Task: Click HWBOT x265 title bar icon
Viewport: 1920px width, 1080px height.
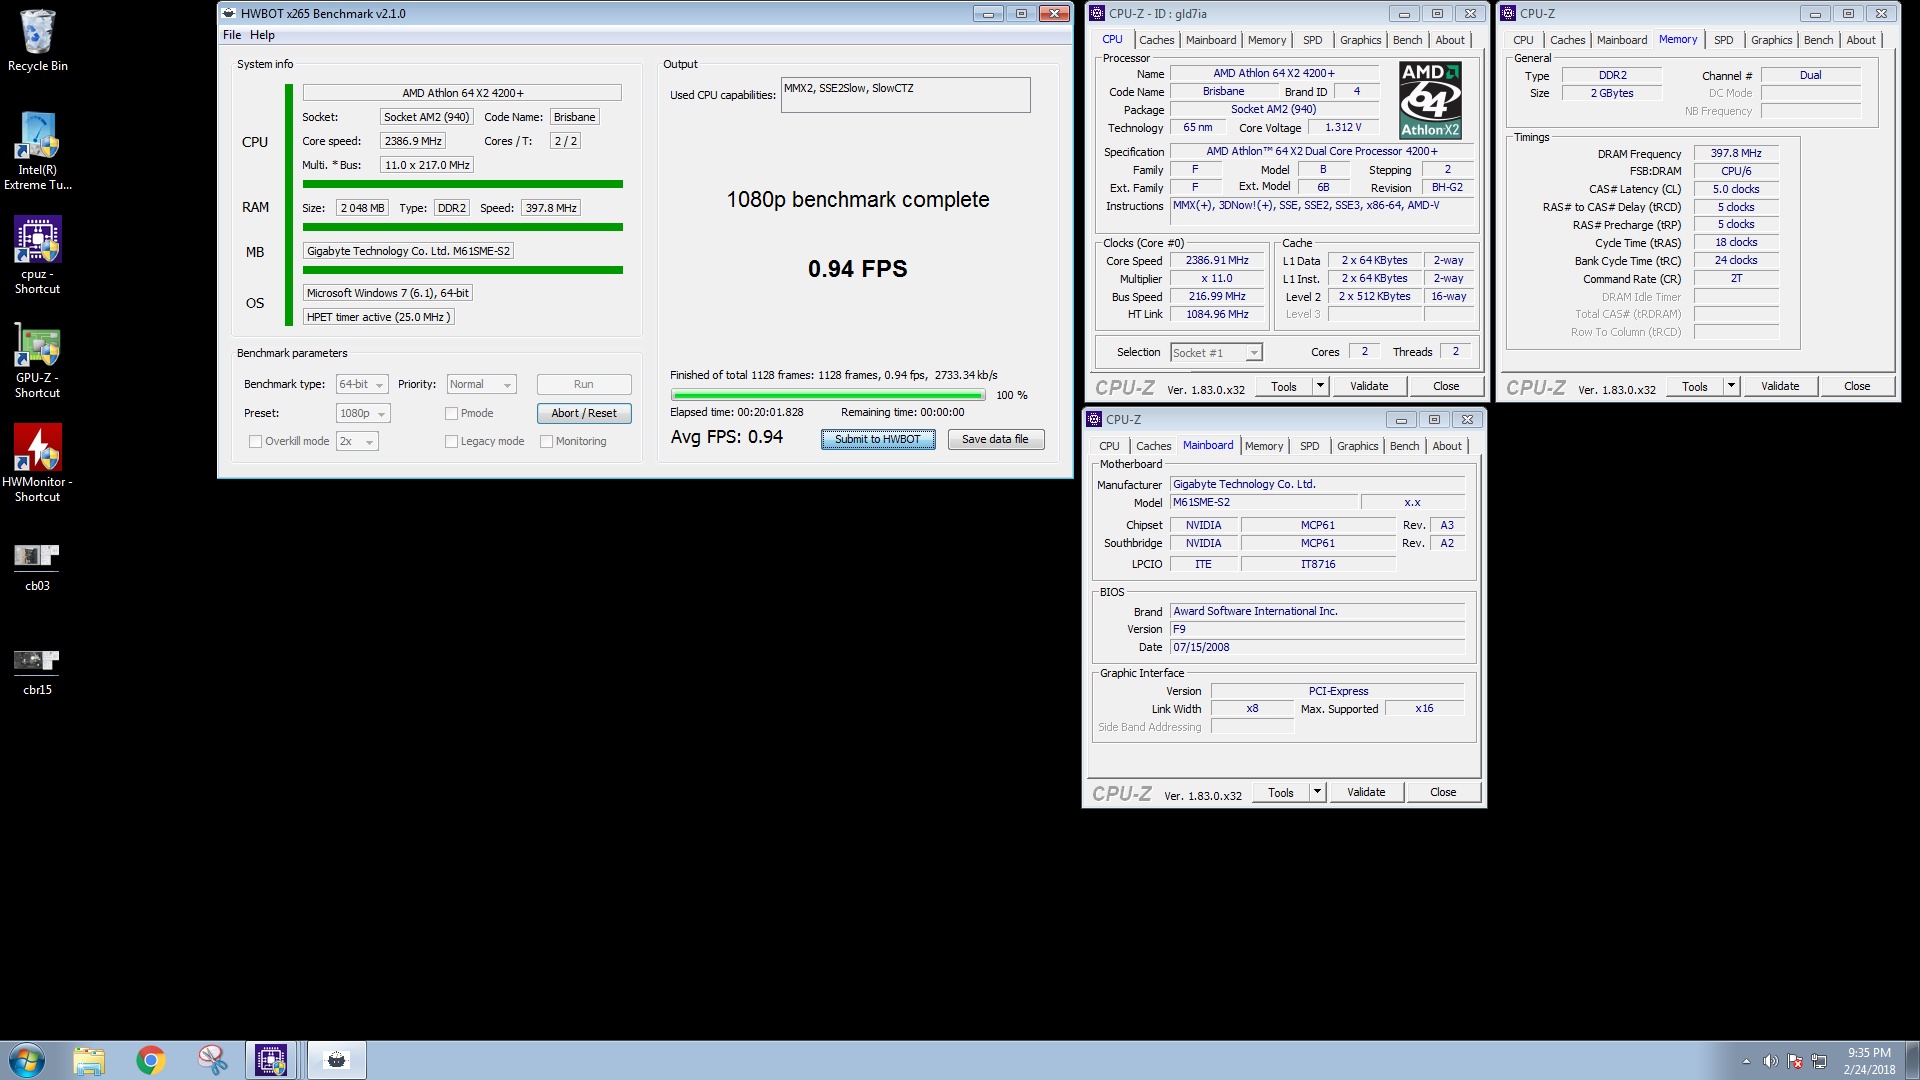Action: tap(229, 13)
